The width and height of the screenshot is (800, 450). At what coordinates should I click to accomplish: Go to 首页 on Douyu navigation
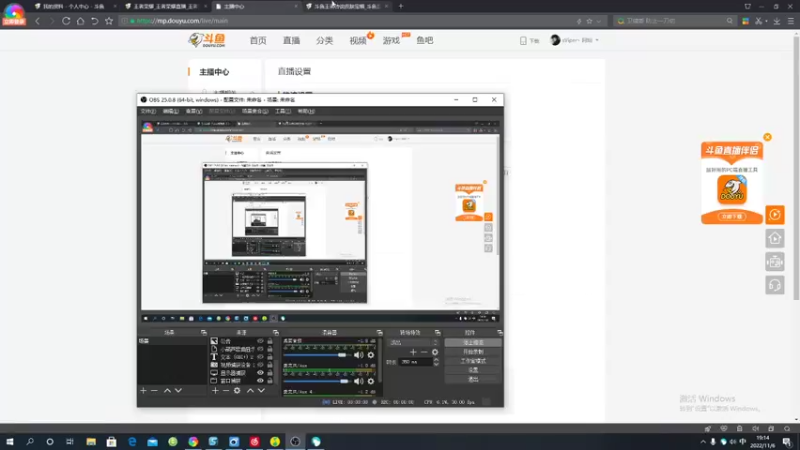click(x=258, y=40)
